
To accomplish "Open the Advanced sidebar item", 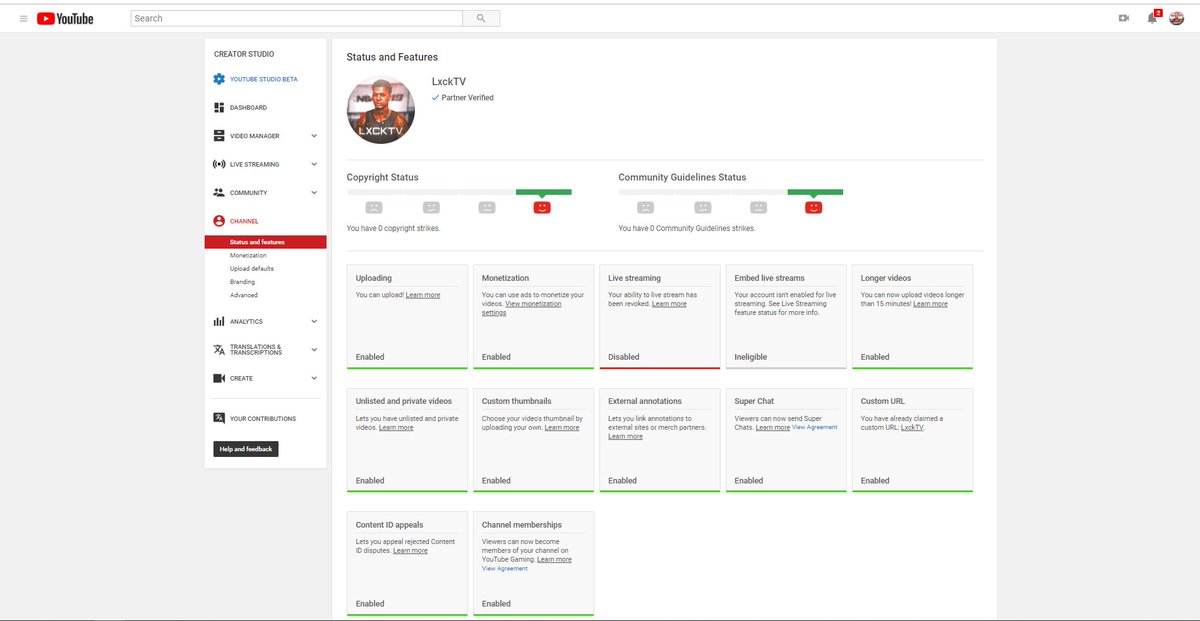I will click(x=243, y=295).
